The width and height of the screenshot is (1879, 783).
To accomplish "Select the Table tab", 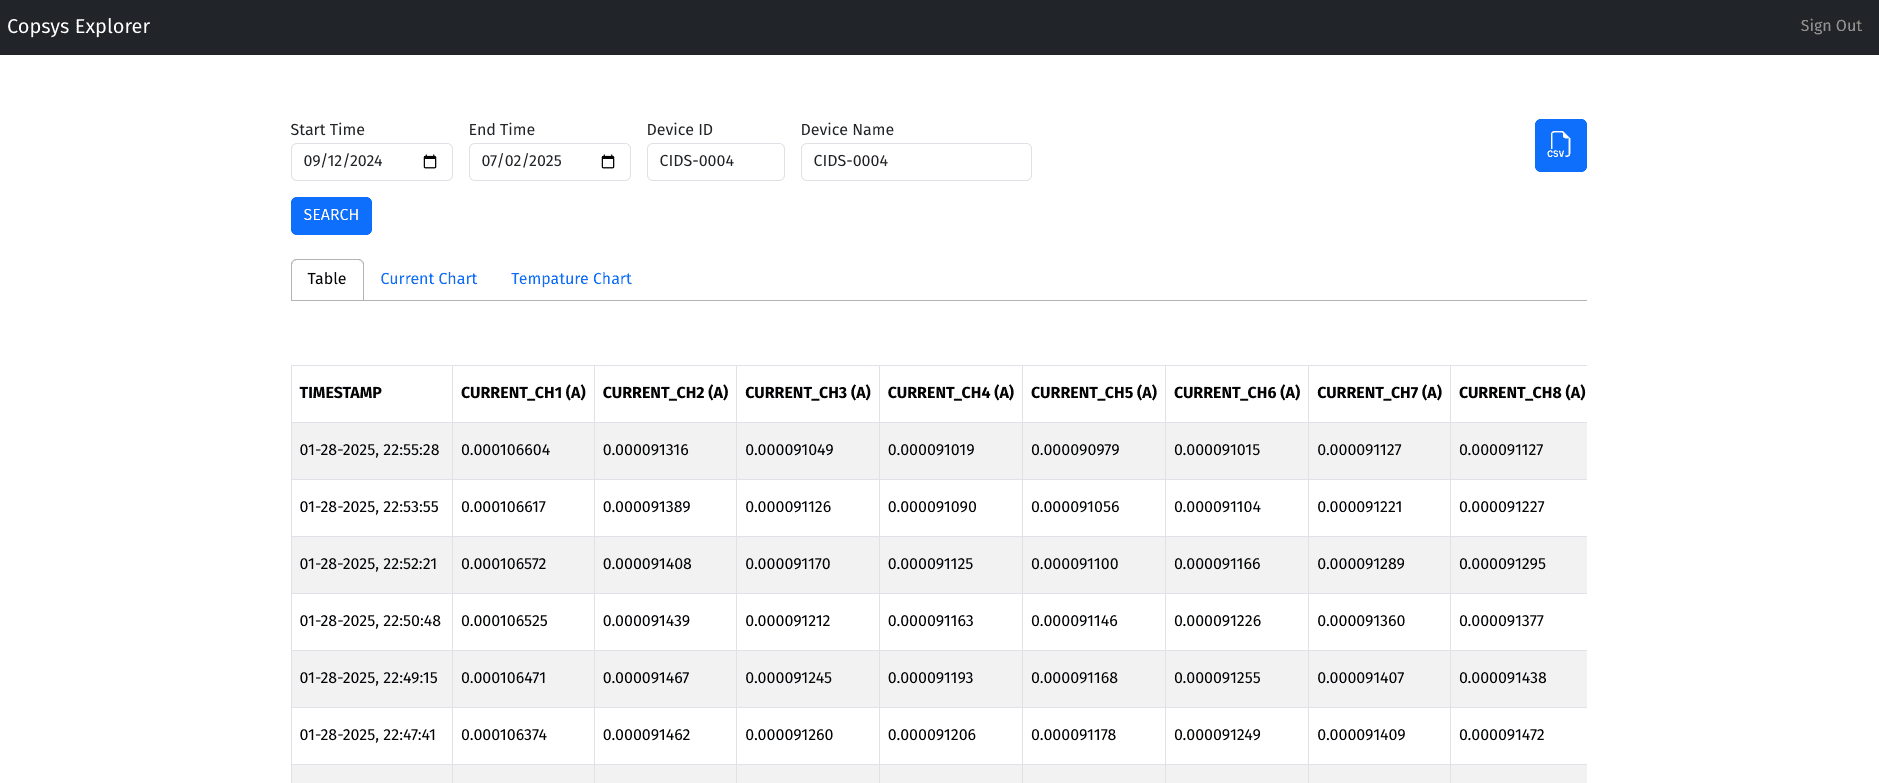I will [327, 279].
